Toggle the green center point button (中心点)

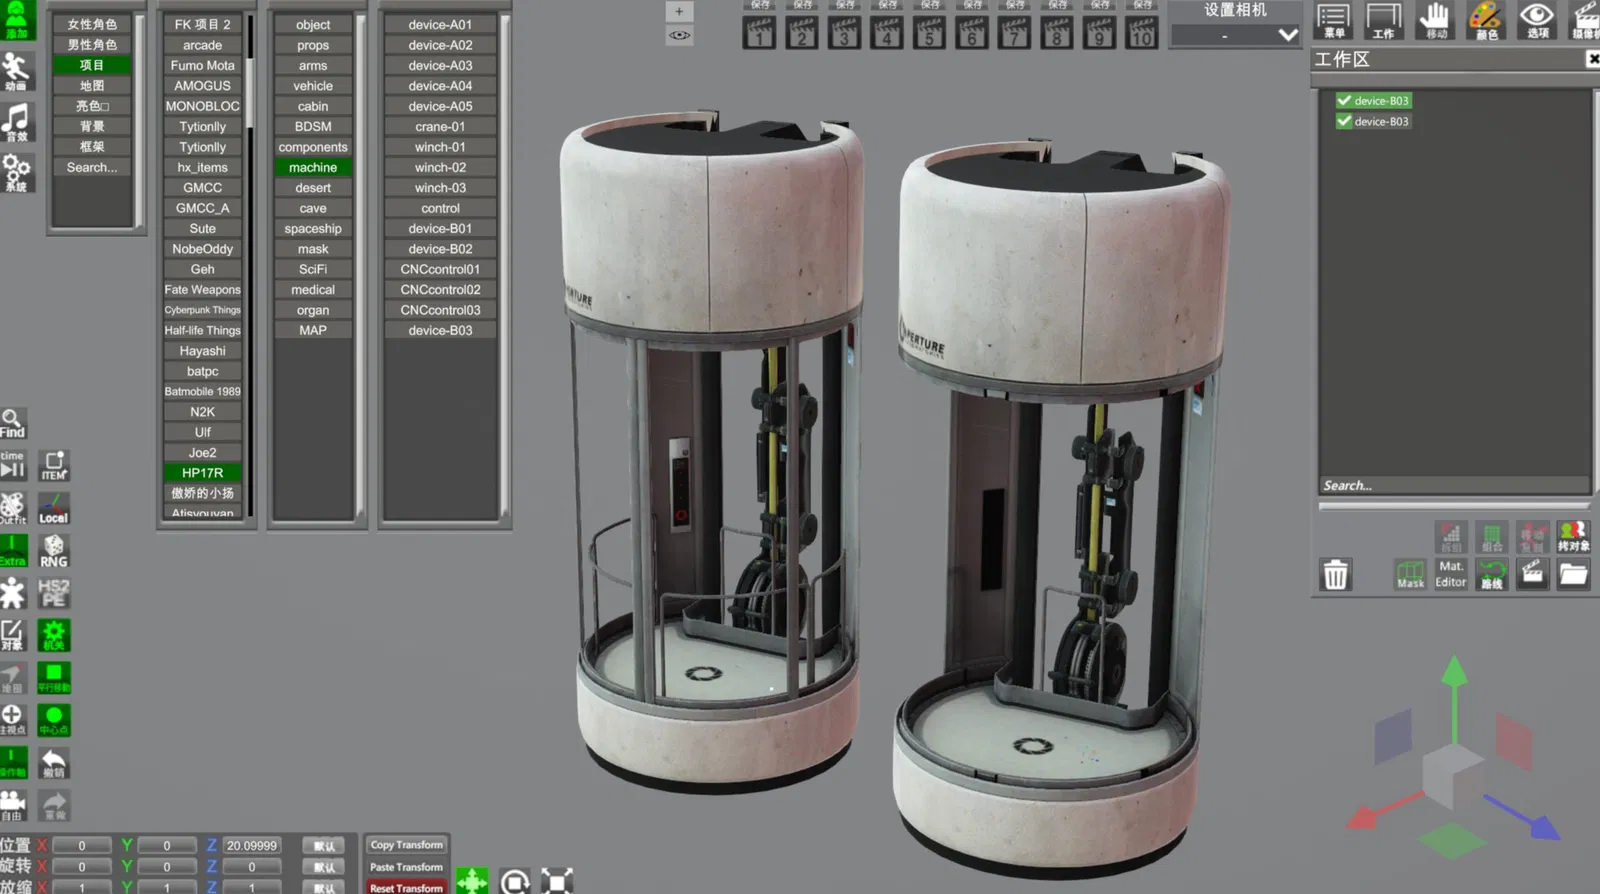54,720
